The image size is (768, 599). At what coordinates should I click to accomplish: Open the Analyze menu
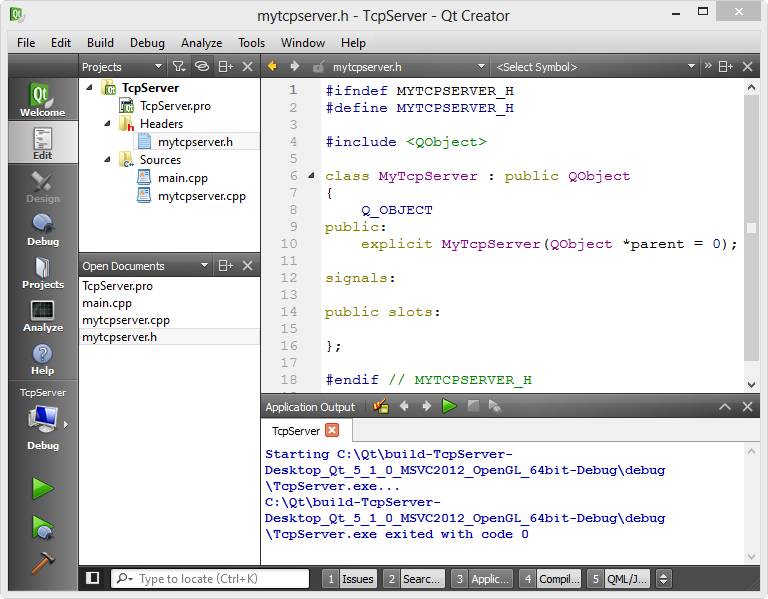(201, 43)
